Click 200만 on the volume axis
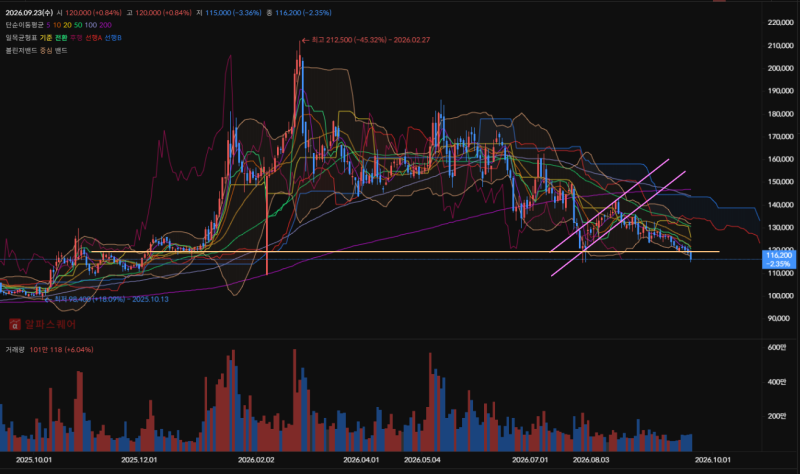The width and height of the screenshot is (800, 474). coord(777,416)
